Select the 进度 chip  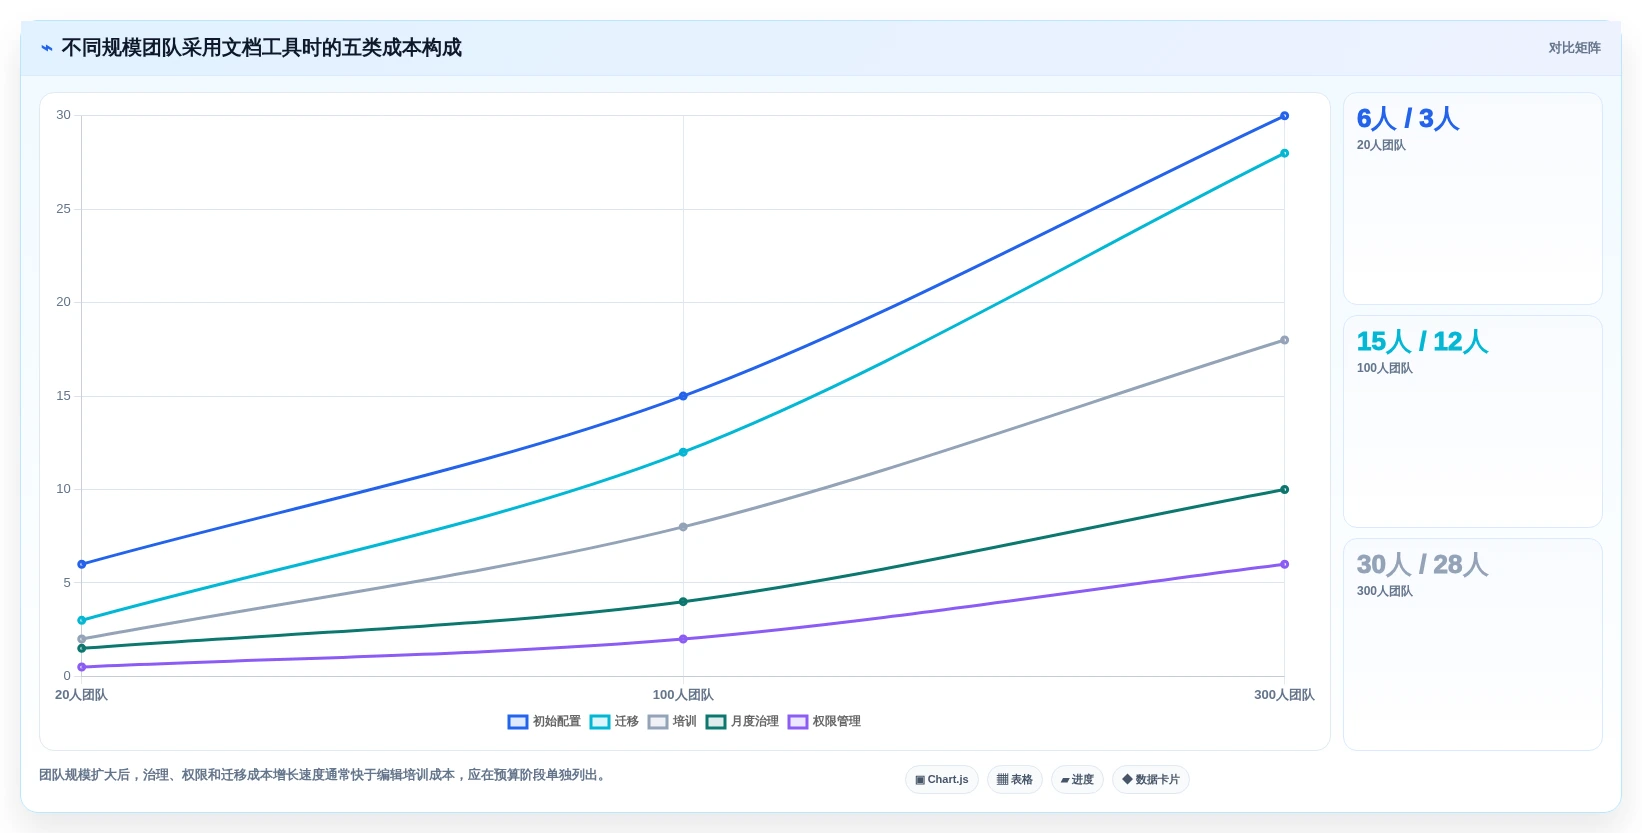(1077, 780)
